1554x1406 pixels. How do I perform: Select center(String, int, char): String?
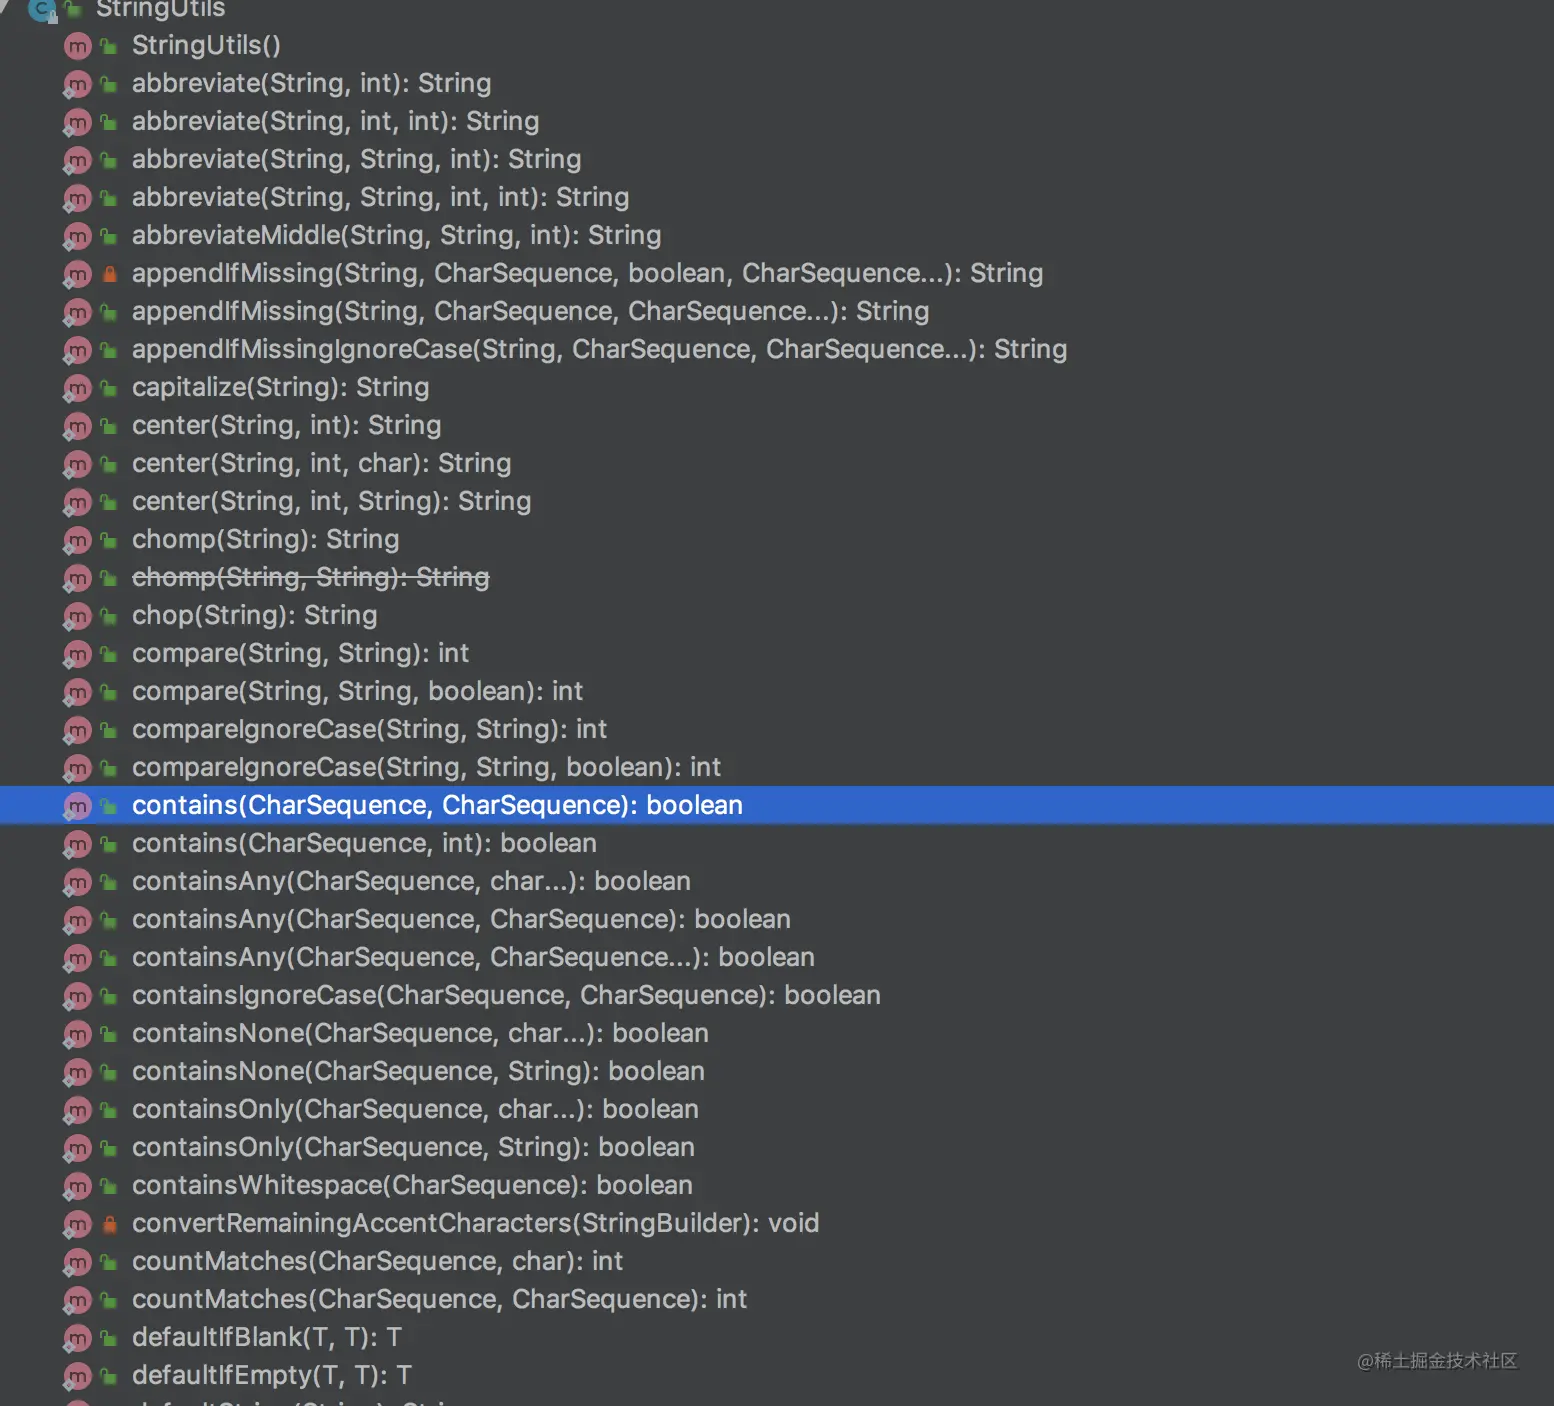[321, 463]
